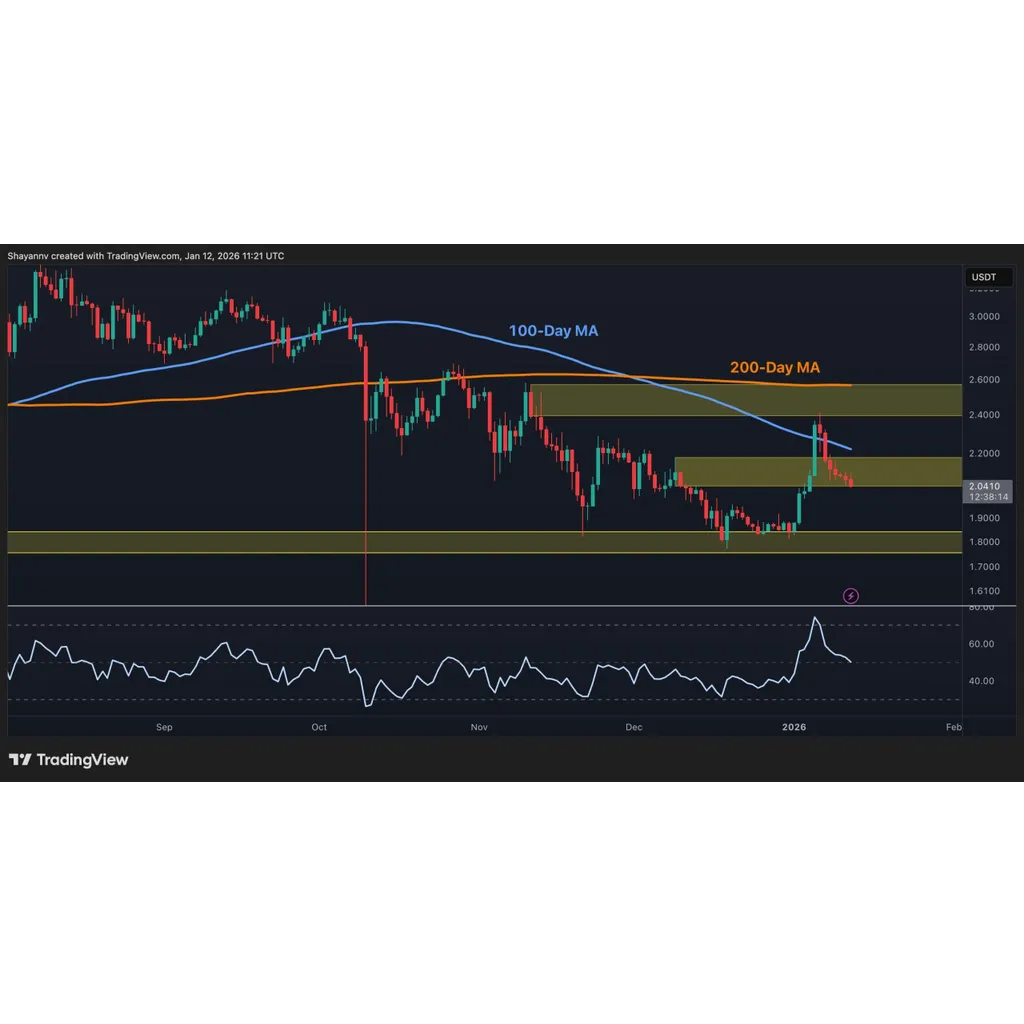Click the Nov label on time axis
1024x1024 pixels.
click(479, 727)
